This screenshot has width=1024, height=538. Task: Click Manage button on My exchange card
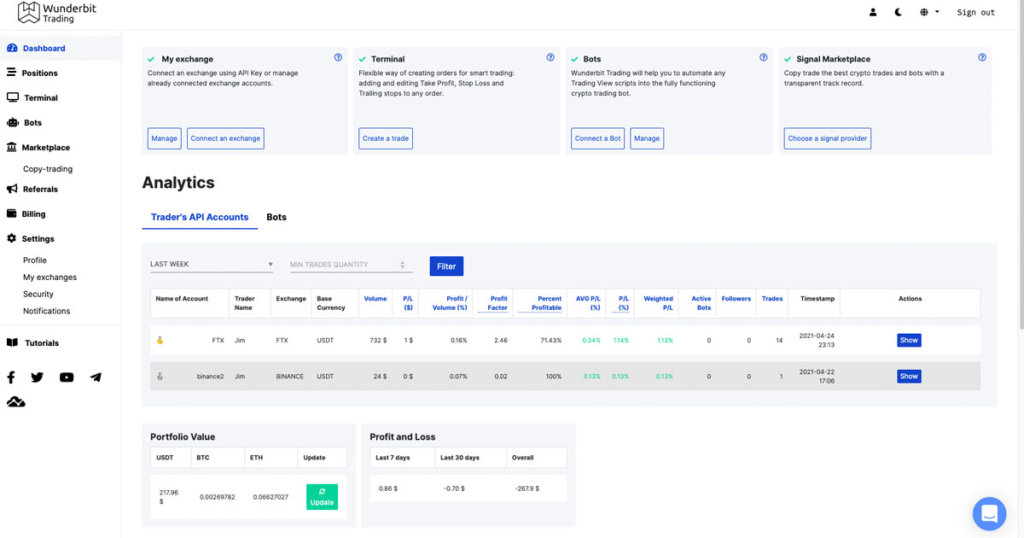point(164,138)
